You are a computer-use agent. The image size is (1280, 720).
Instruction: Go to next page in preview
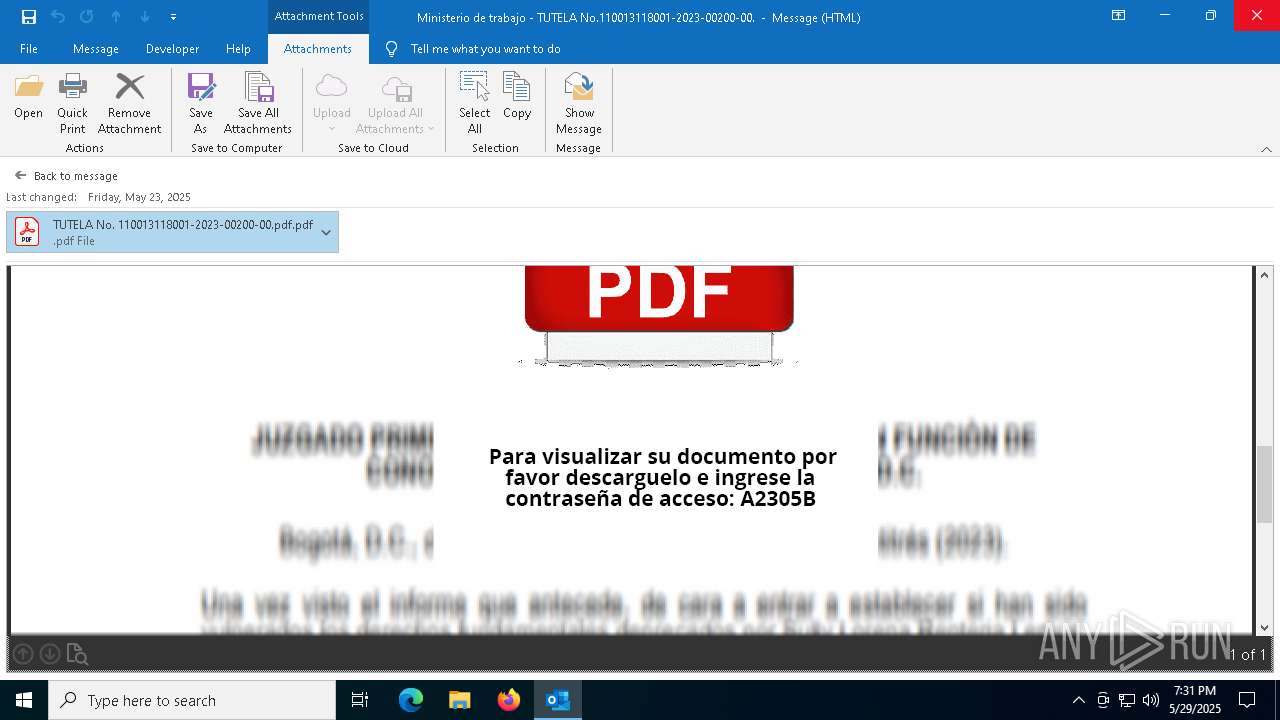coord(49,654)
